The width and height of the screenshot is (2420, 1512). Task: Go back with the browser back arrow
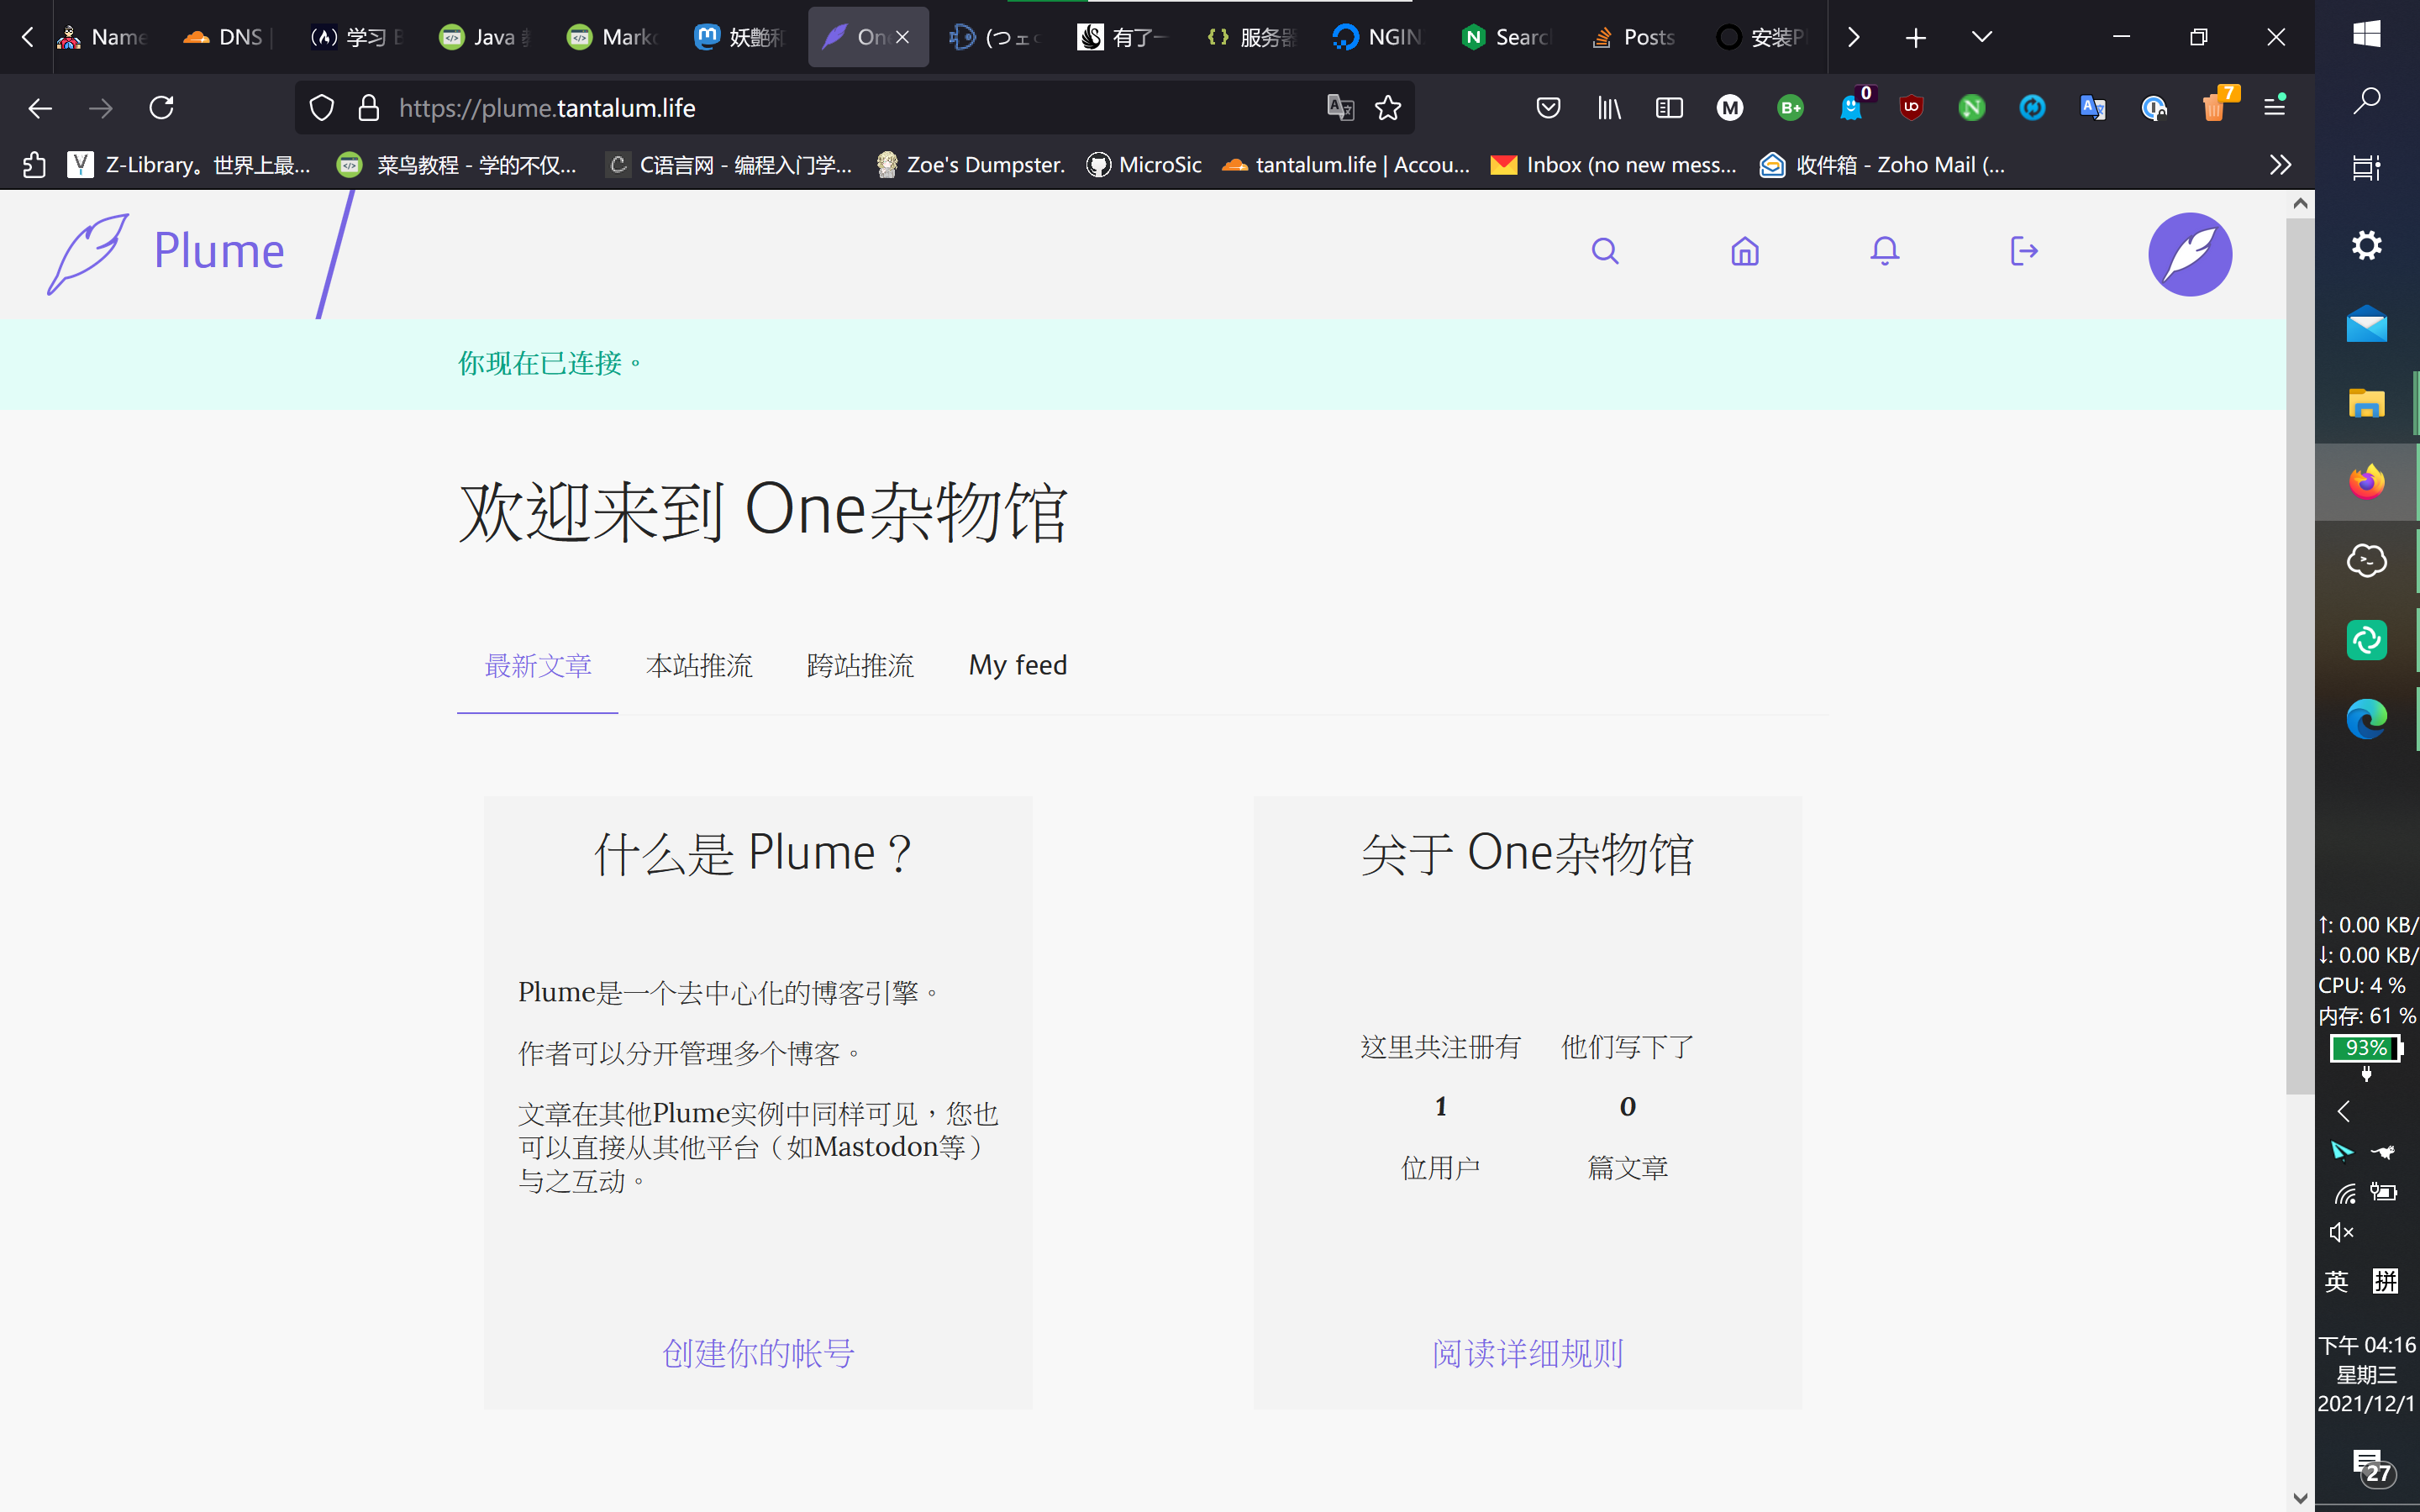click(40, 108)
